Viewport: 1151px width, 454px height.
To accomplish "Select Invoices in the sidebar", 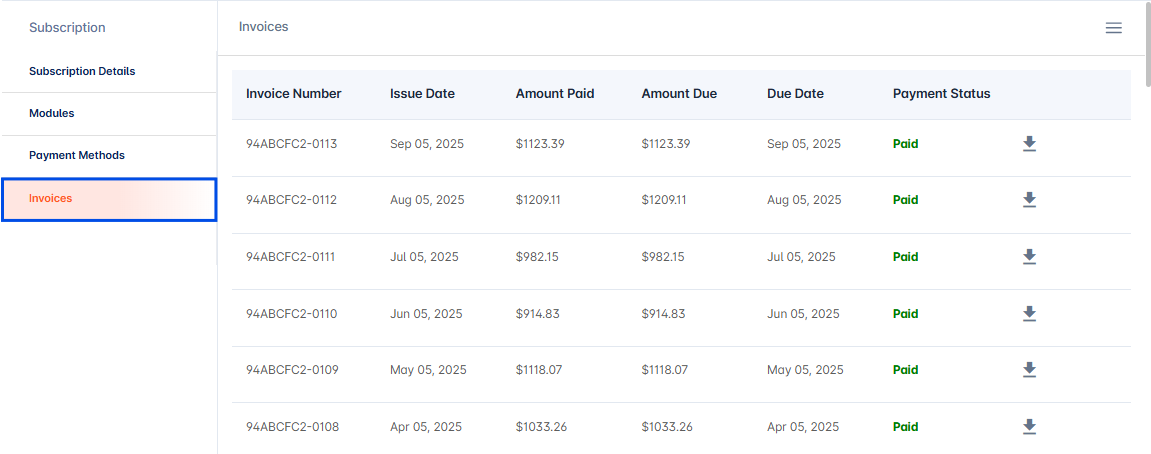I will (x=109, y=199).
